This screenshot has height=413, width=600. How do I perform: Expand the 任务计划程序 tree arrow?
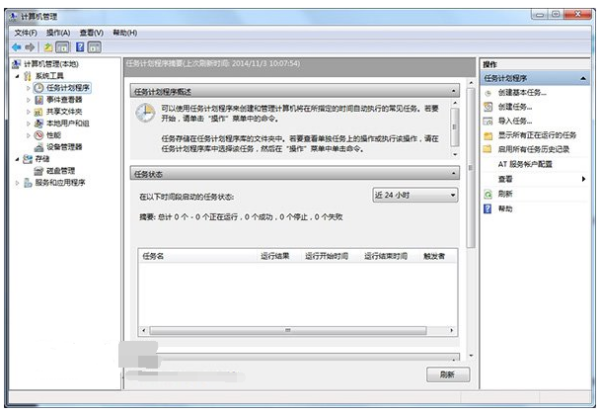tap(28, 88)
